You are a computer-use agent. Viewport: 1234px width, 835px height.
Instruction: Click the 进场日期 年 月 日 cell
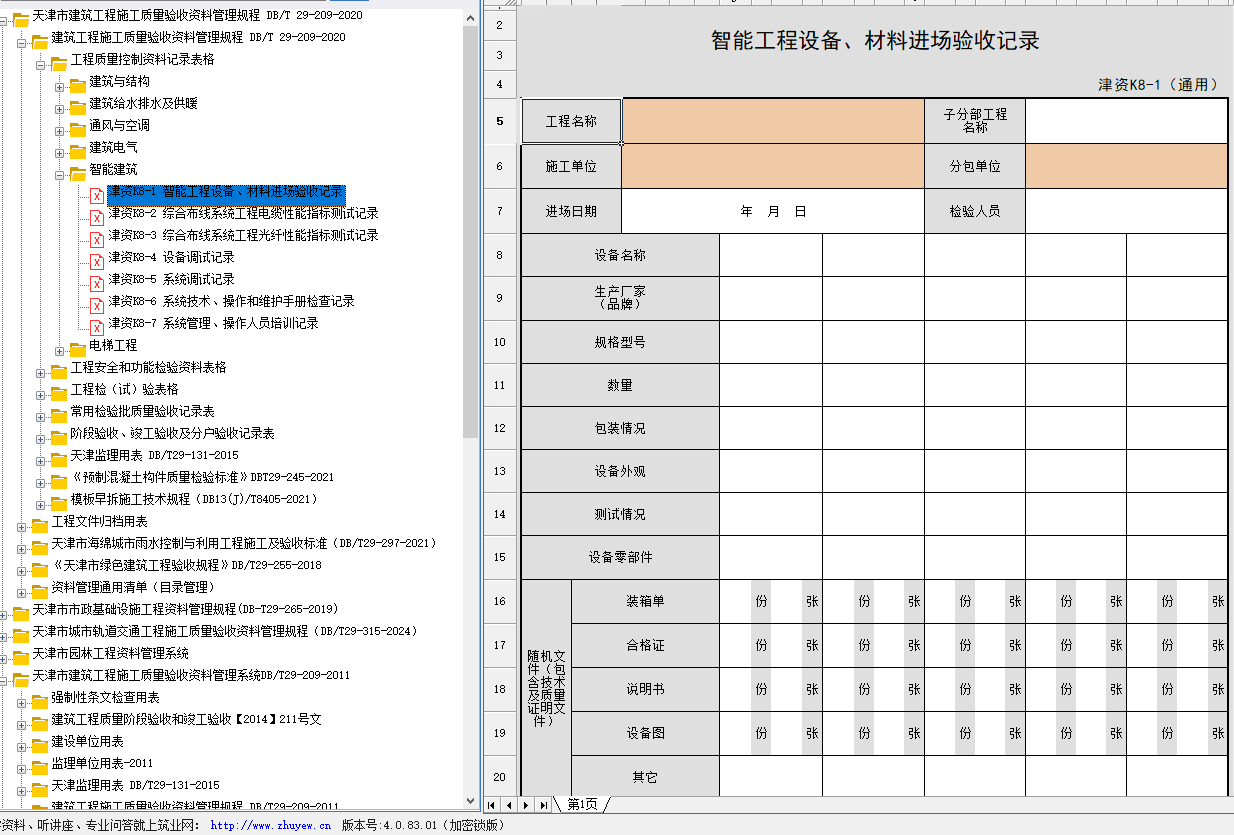773,211
